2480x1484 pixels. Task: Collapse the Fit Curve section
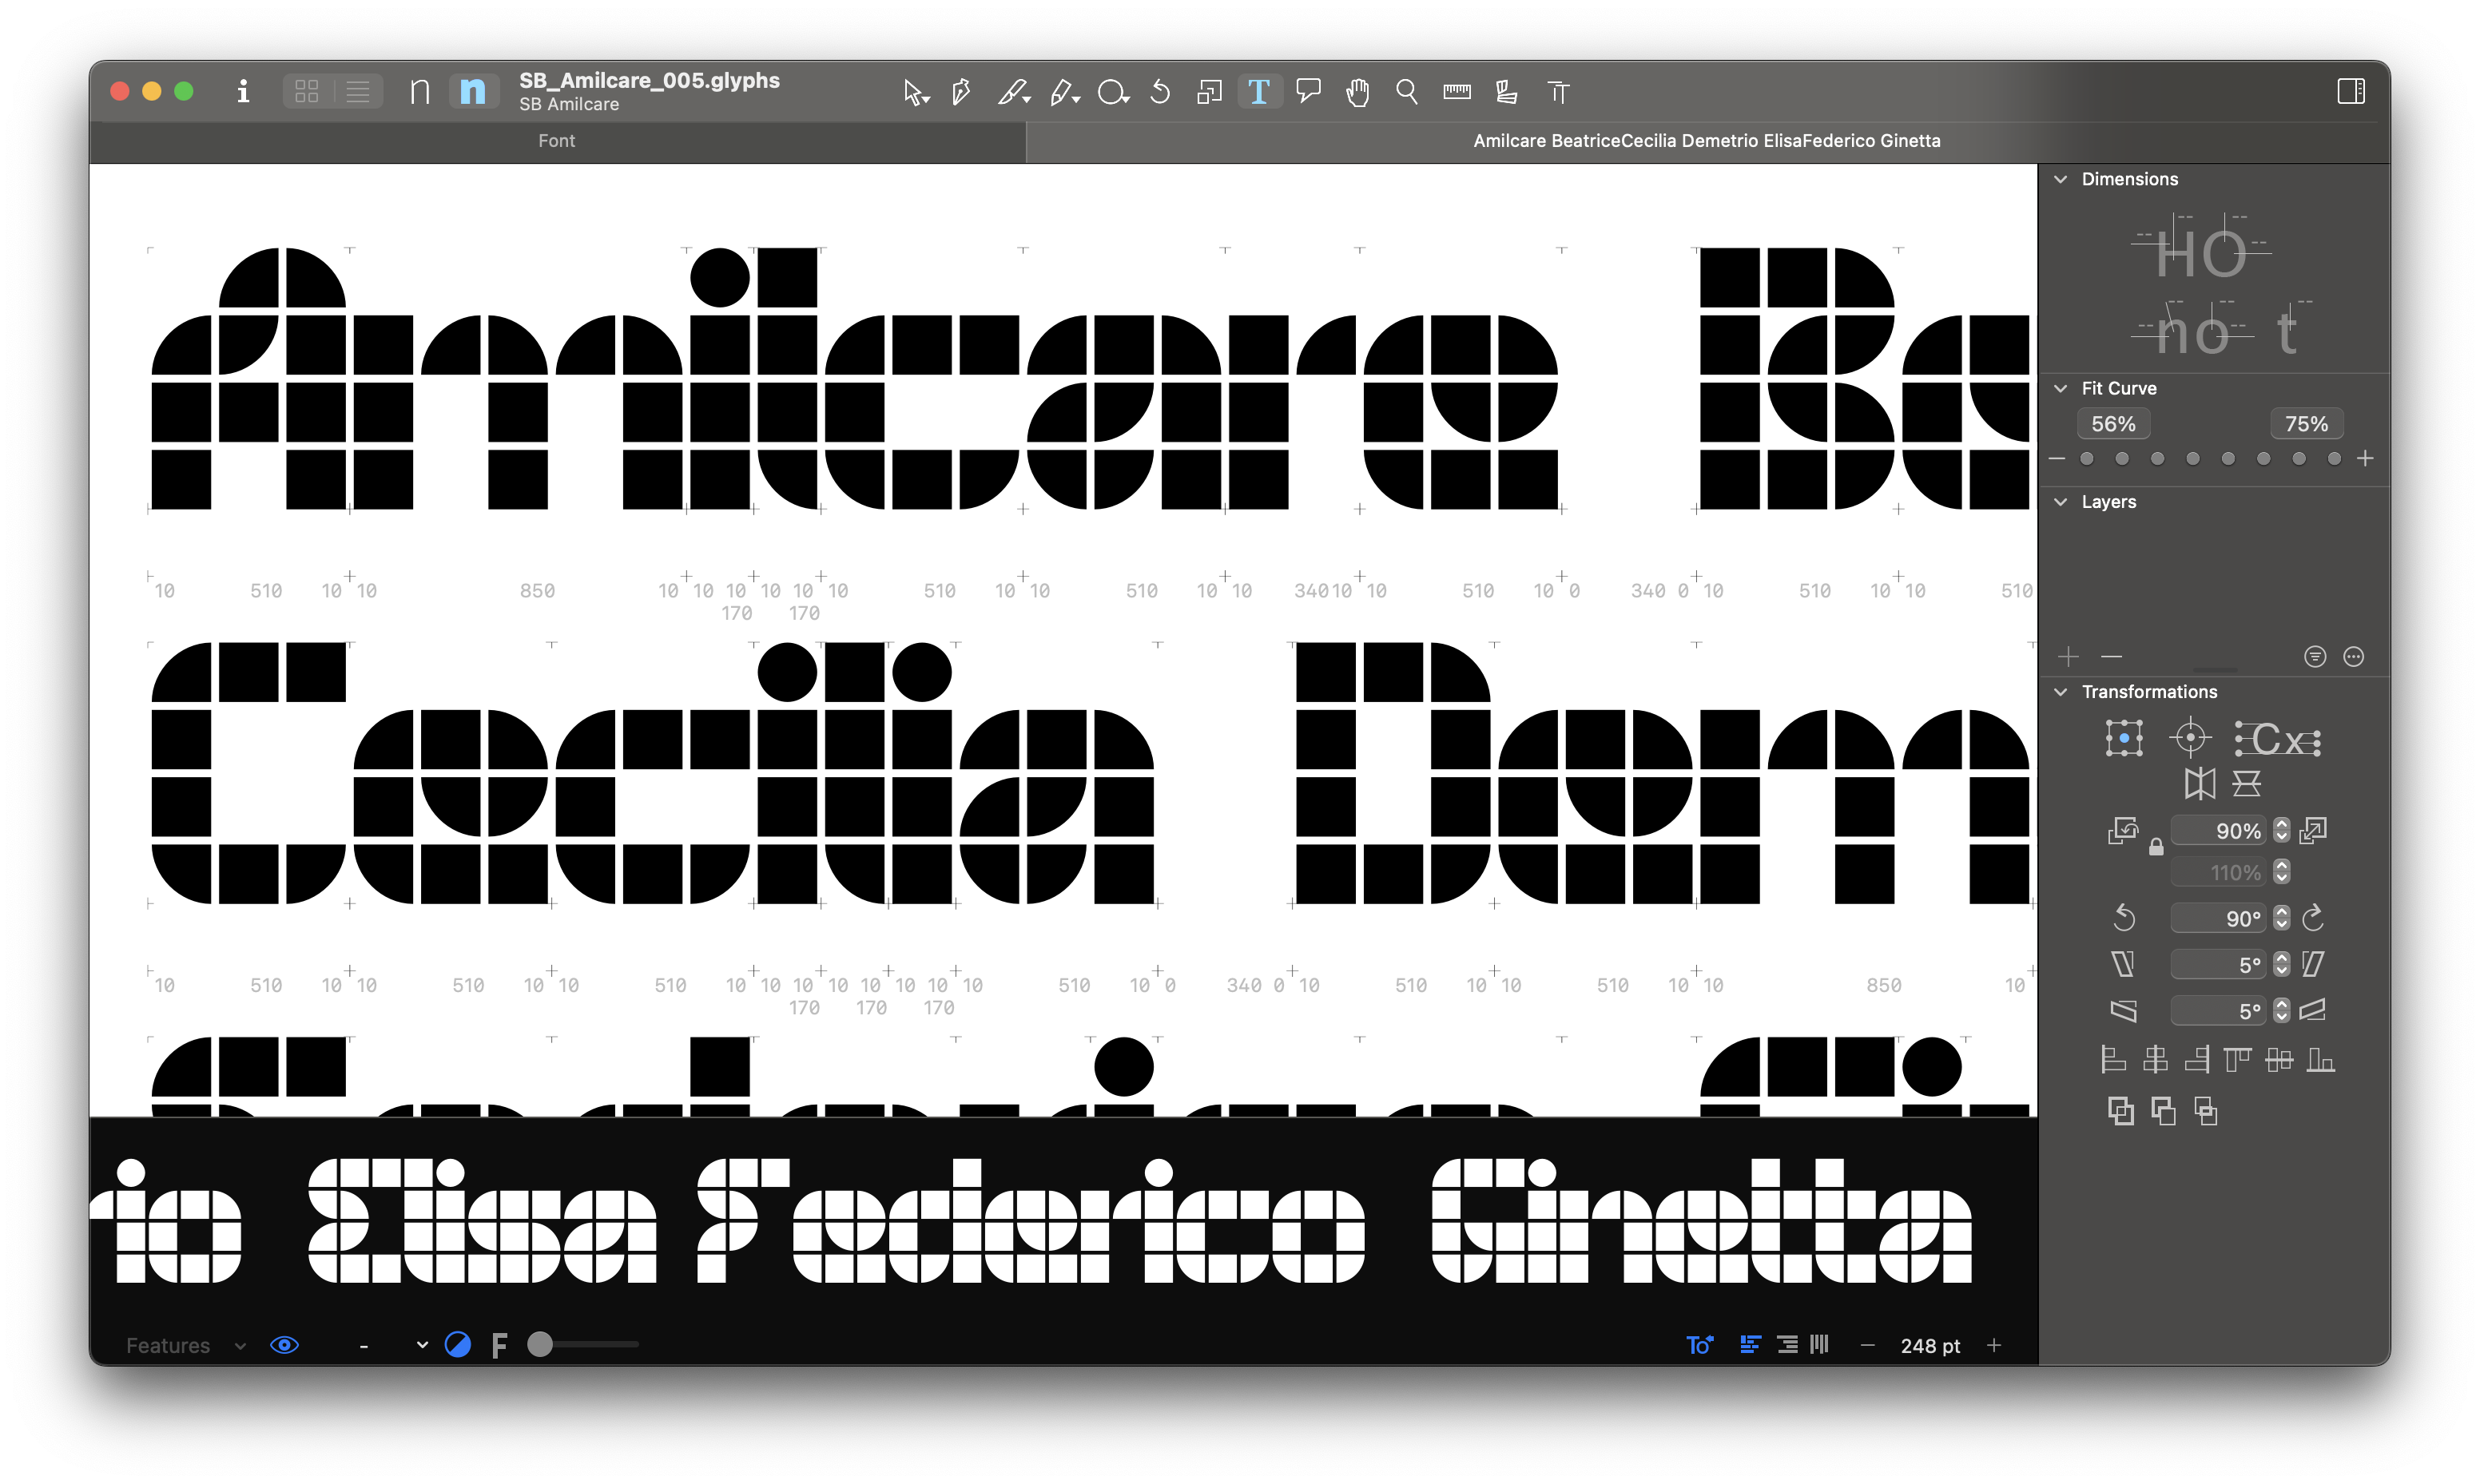[2061, 388]
